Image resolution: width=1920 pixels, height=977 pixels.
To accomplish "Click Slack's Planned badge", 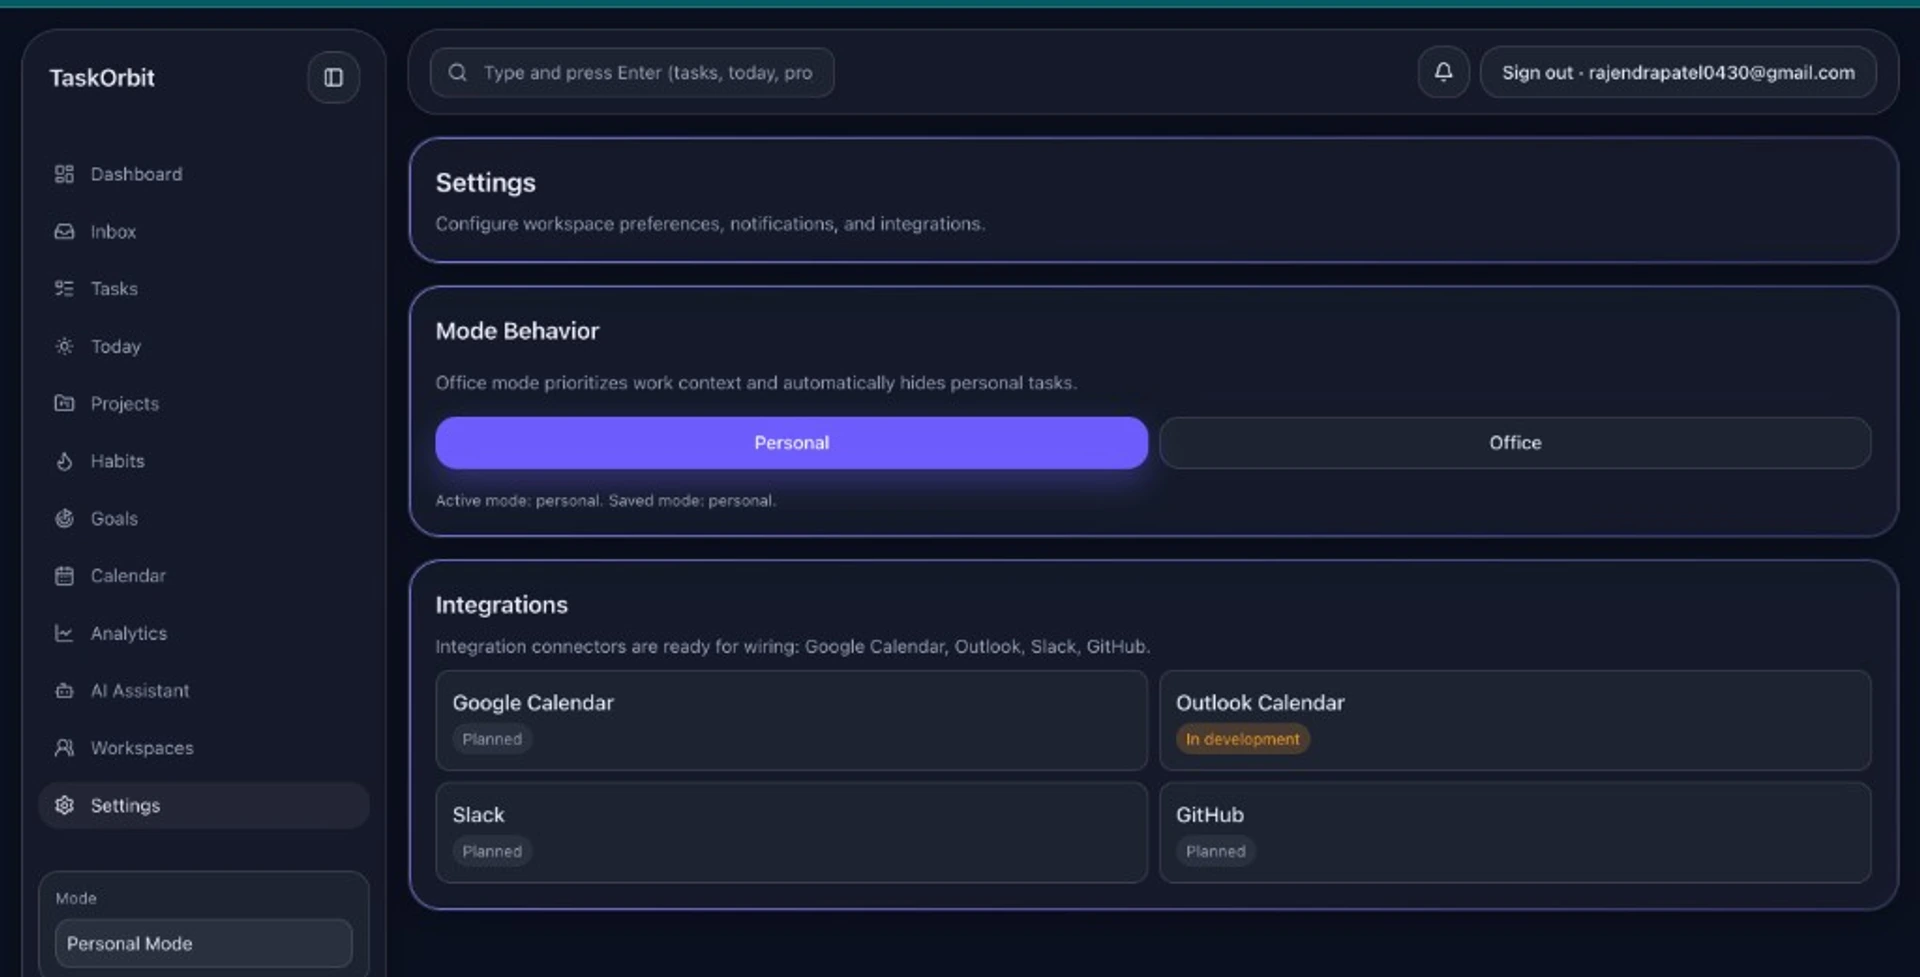I will 492,851.
